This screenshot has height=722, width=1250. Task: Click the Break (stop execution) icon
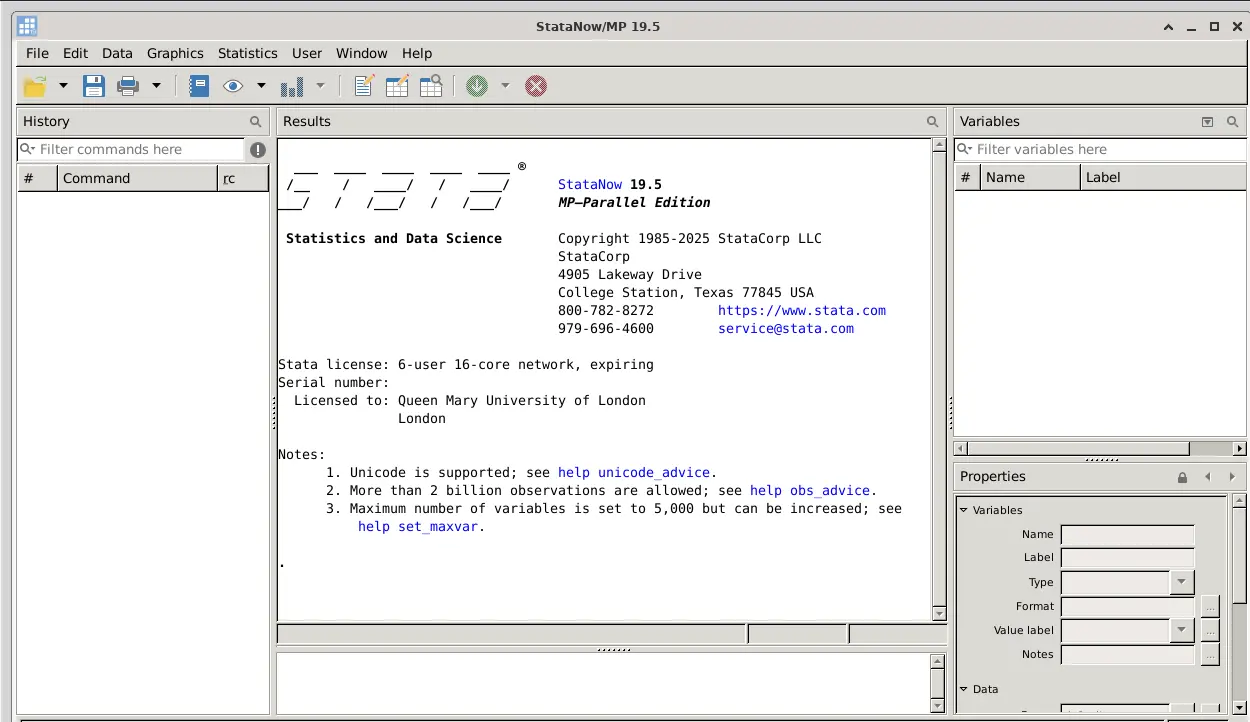click(x=536, y=86)
